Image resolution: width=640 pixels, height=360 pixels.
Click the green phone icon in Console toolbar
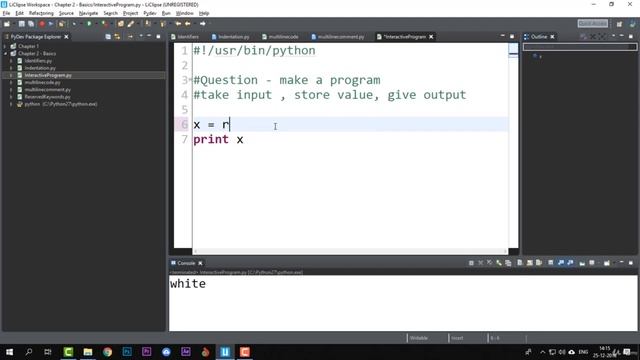pyautogui.click(x=499, y=263)
